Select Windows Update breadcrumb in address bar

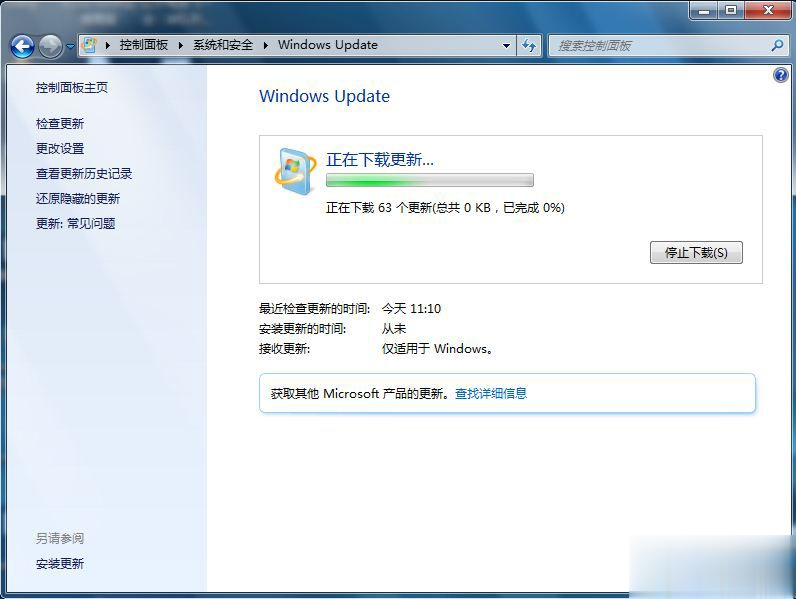click(x=328, y=45)
